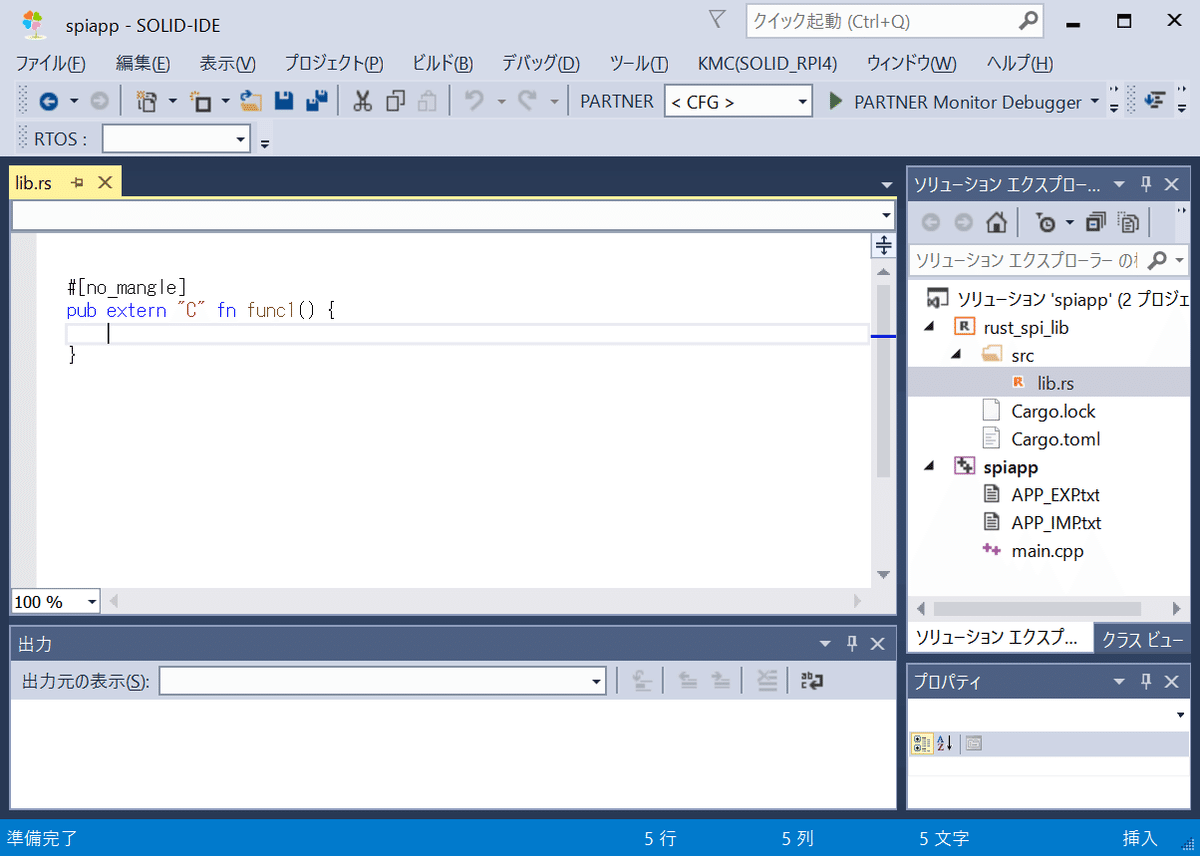Click the editor vertical scrollbar thumb
The width and height of the screenshot is (1200, 856).
click(883, 381)
